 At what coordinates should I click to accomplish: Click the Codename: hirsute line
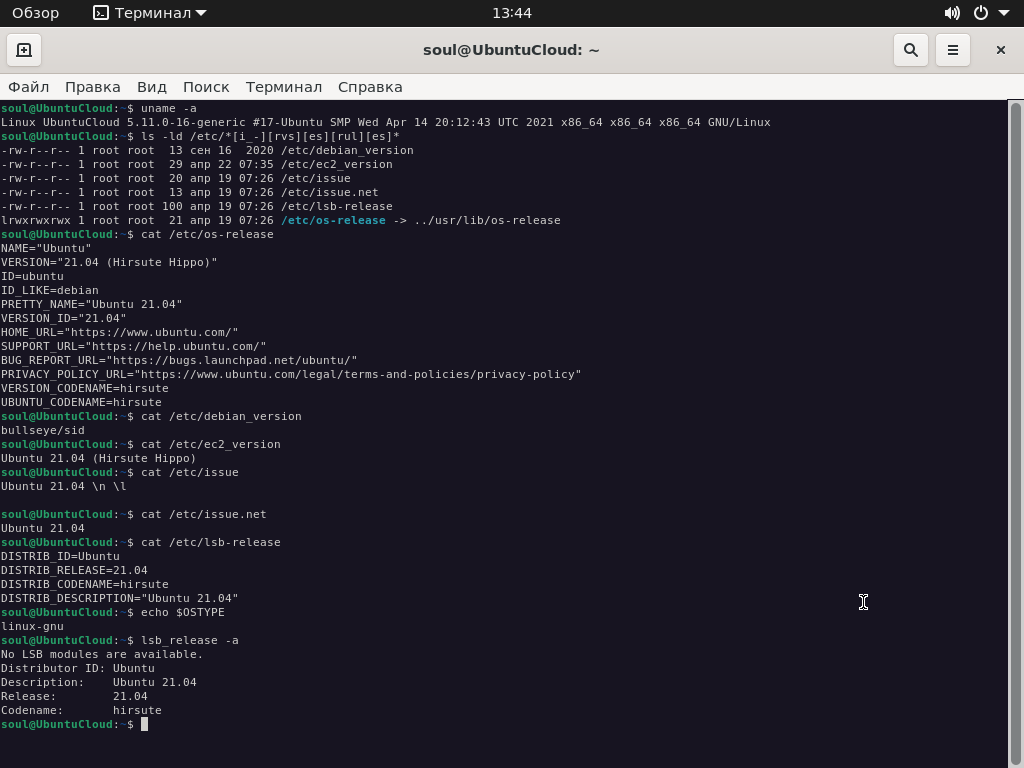81,711
